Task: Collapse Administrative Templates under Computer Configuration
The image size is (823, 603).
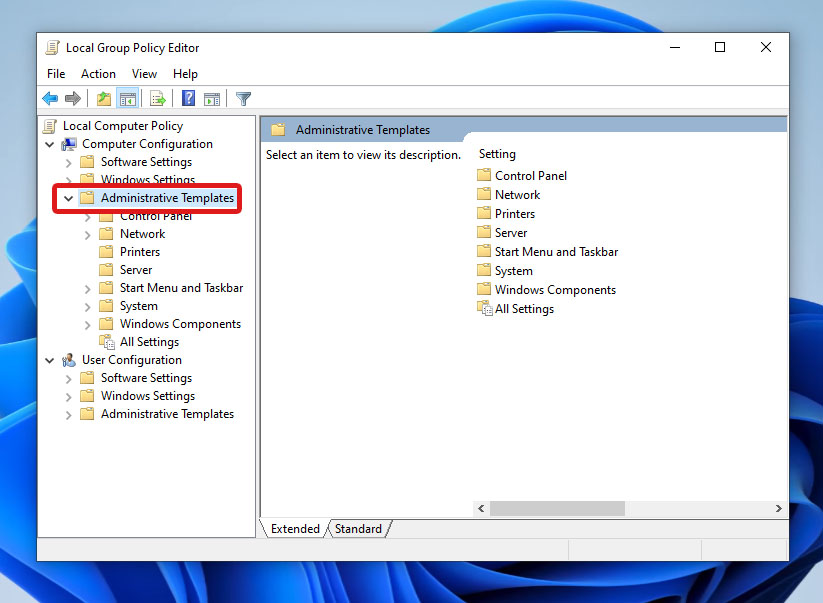Action: point(68,199)
